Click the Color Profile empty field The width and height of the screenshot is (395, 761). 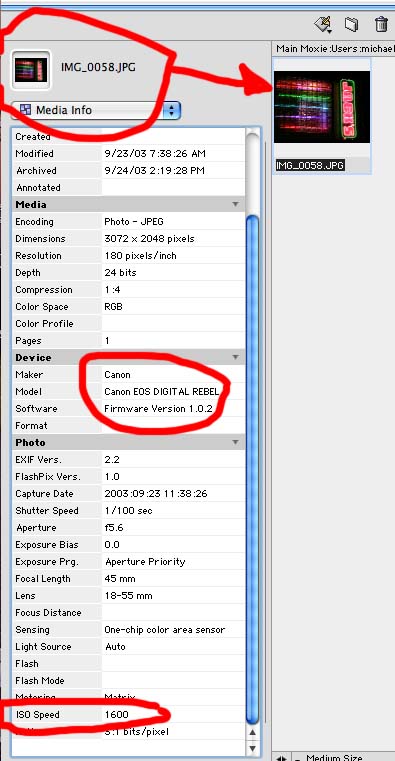173,324
